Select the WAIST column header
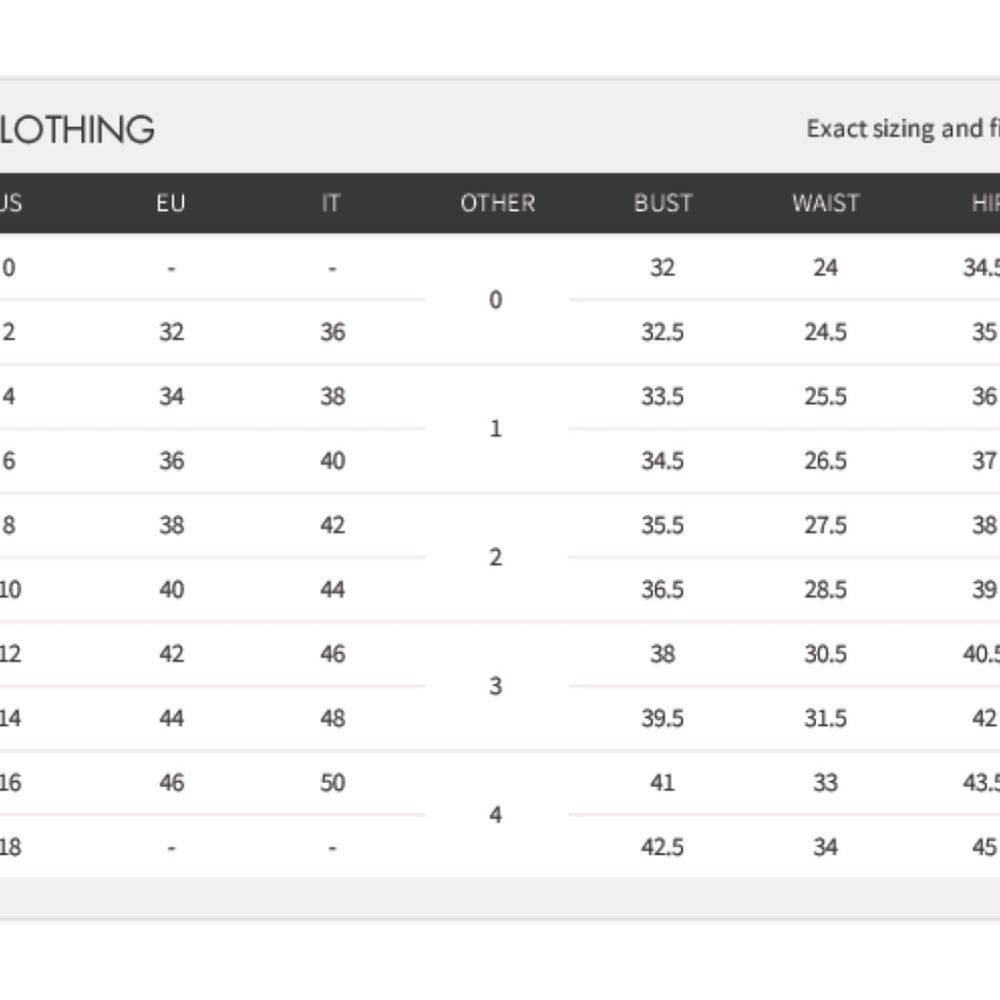The width and height of the screenshot is (1000, 1000). pyautogui.click(x=825, y=203)
